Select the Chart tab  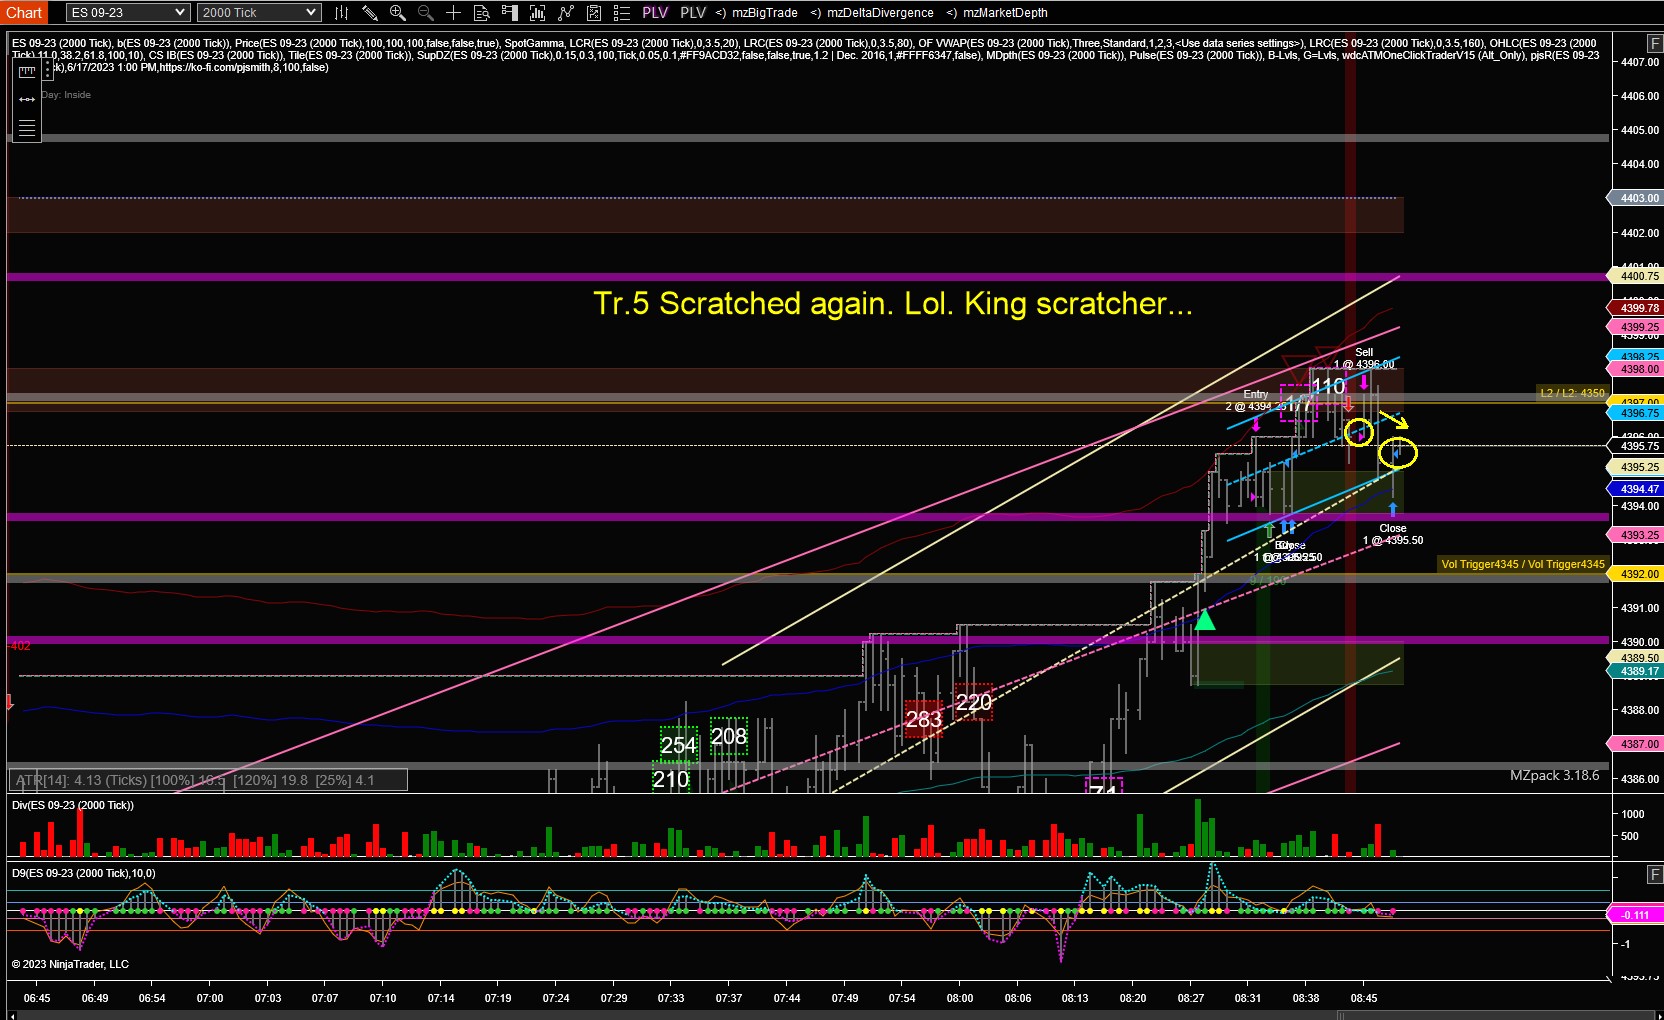(24, 13)
